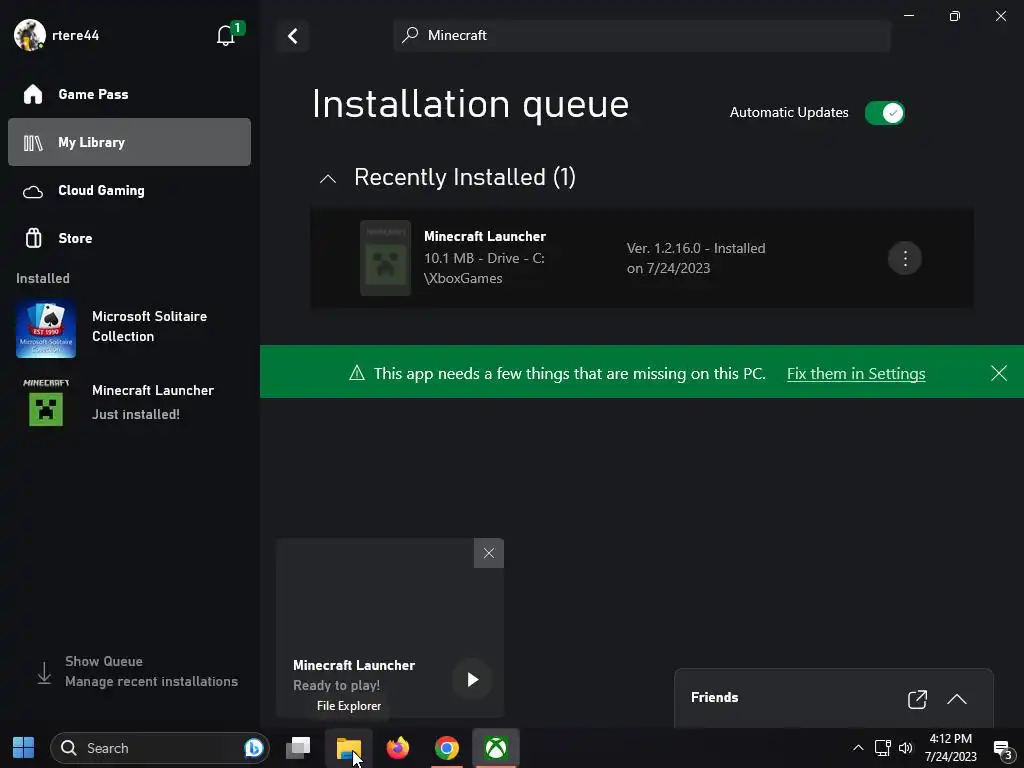Click the rtere44 profile avatar
The height and width of the screenshot is (768, 1024).
click(x=29, y=35)
